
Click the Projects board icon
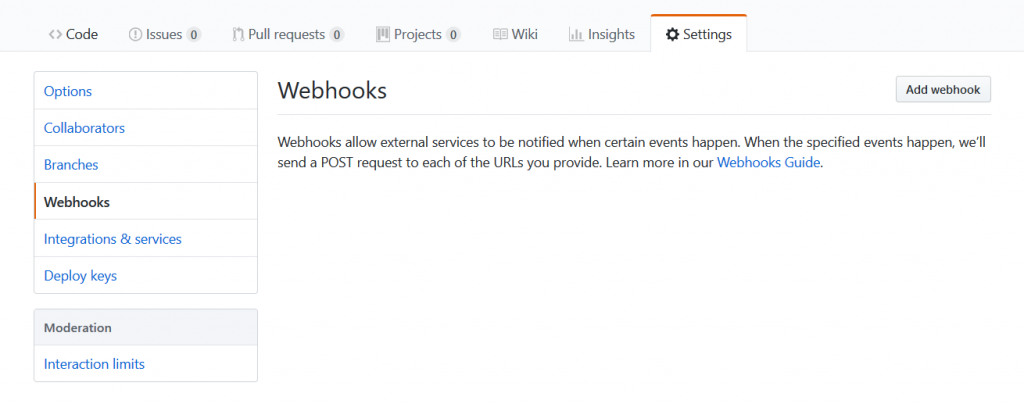coord(383,35)
